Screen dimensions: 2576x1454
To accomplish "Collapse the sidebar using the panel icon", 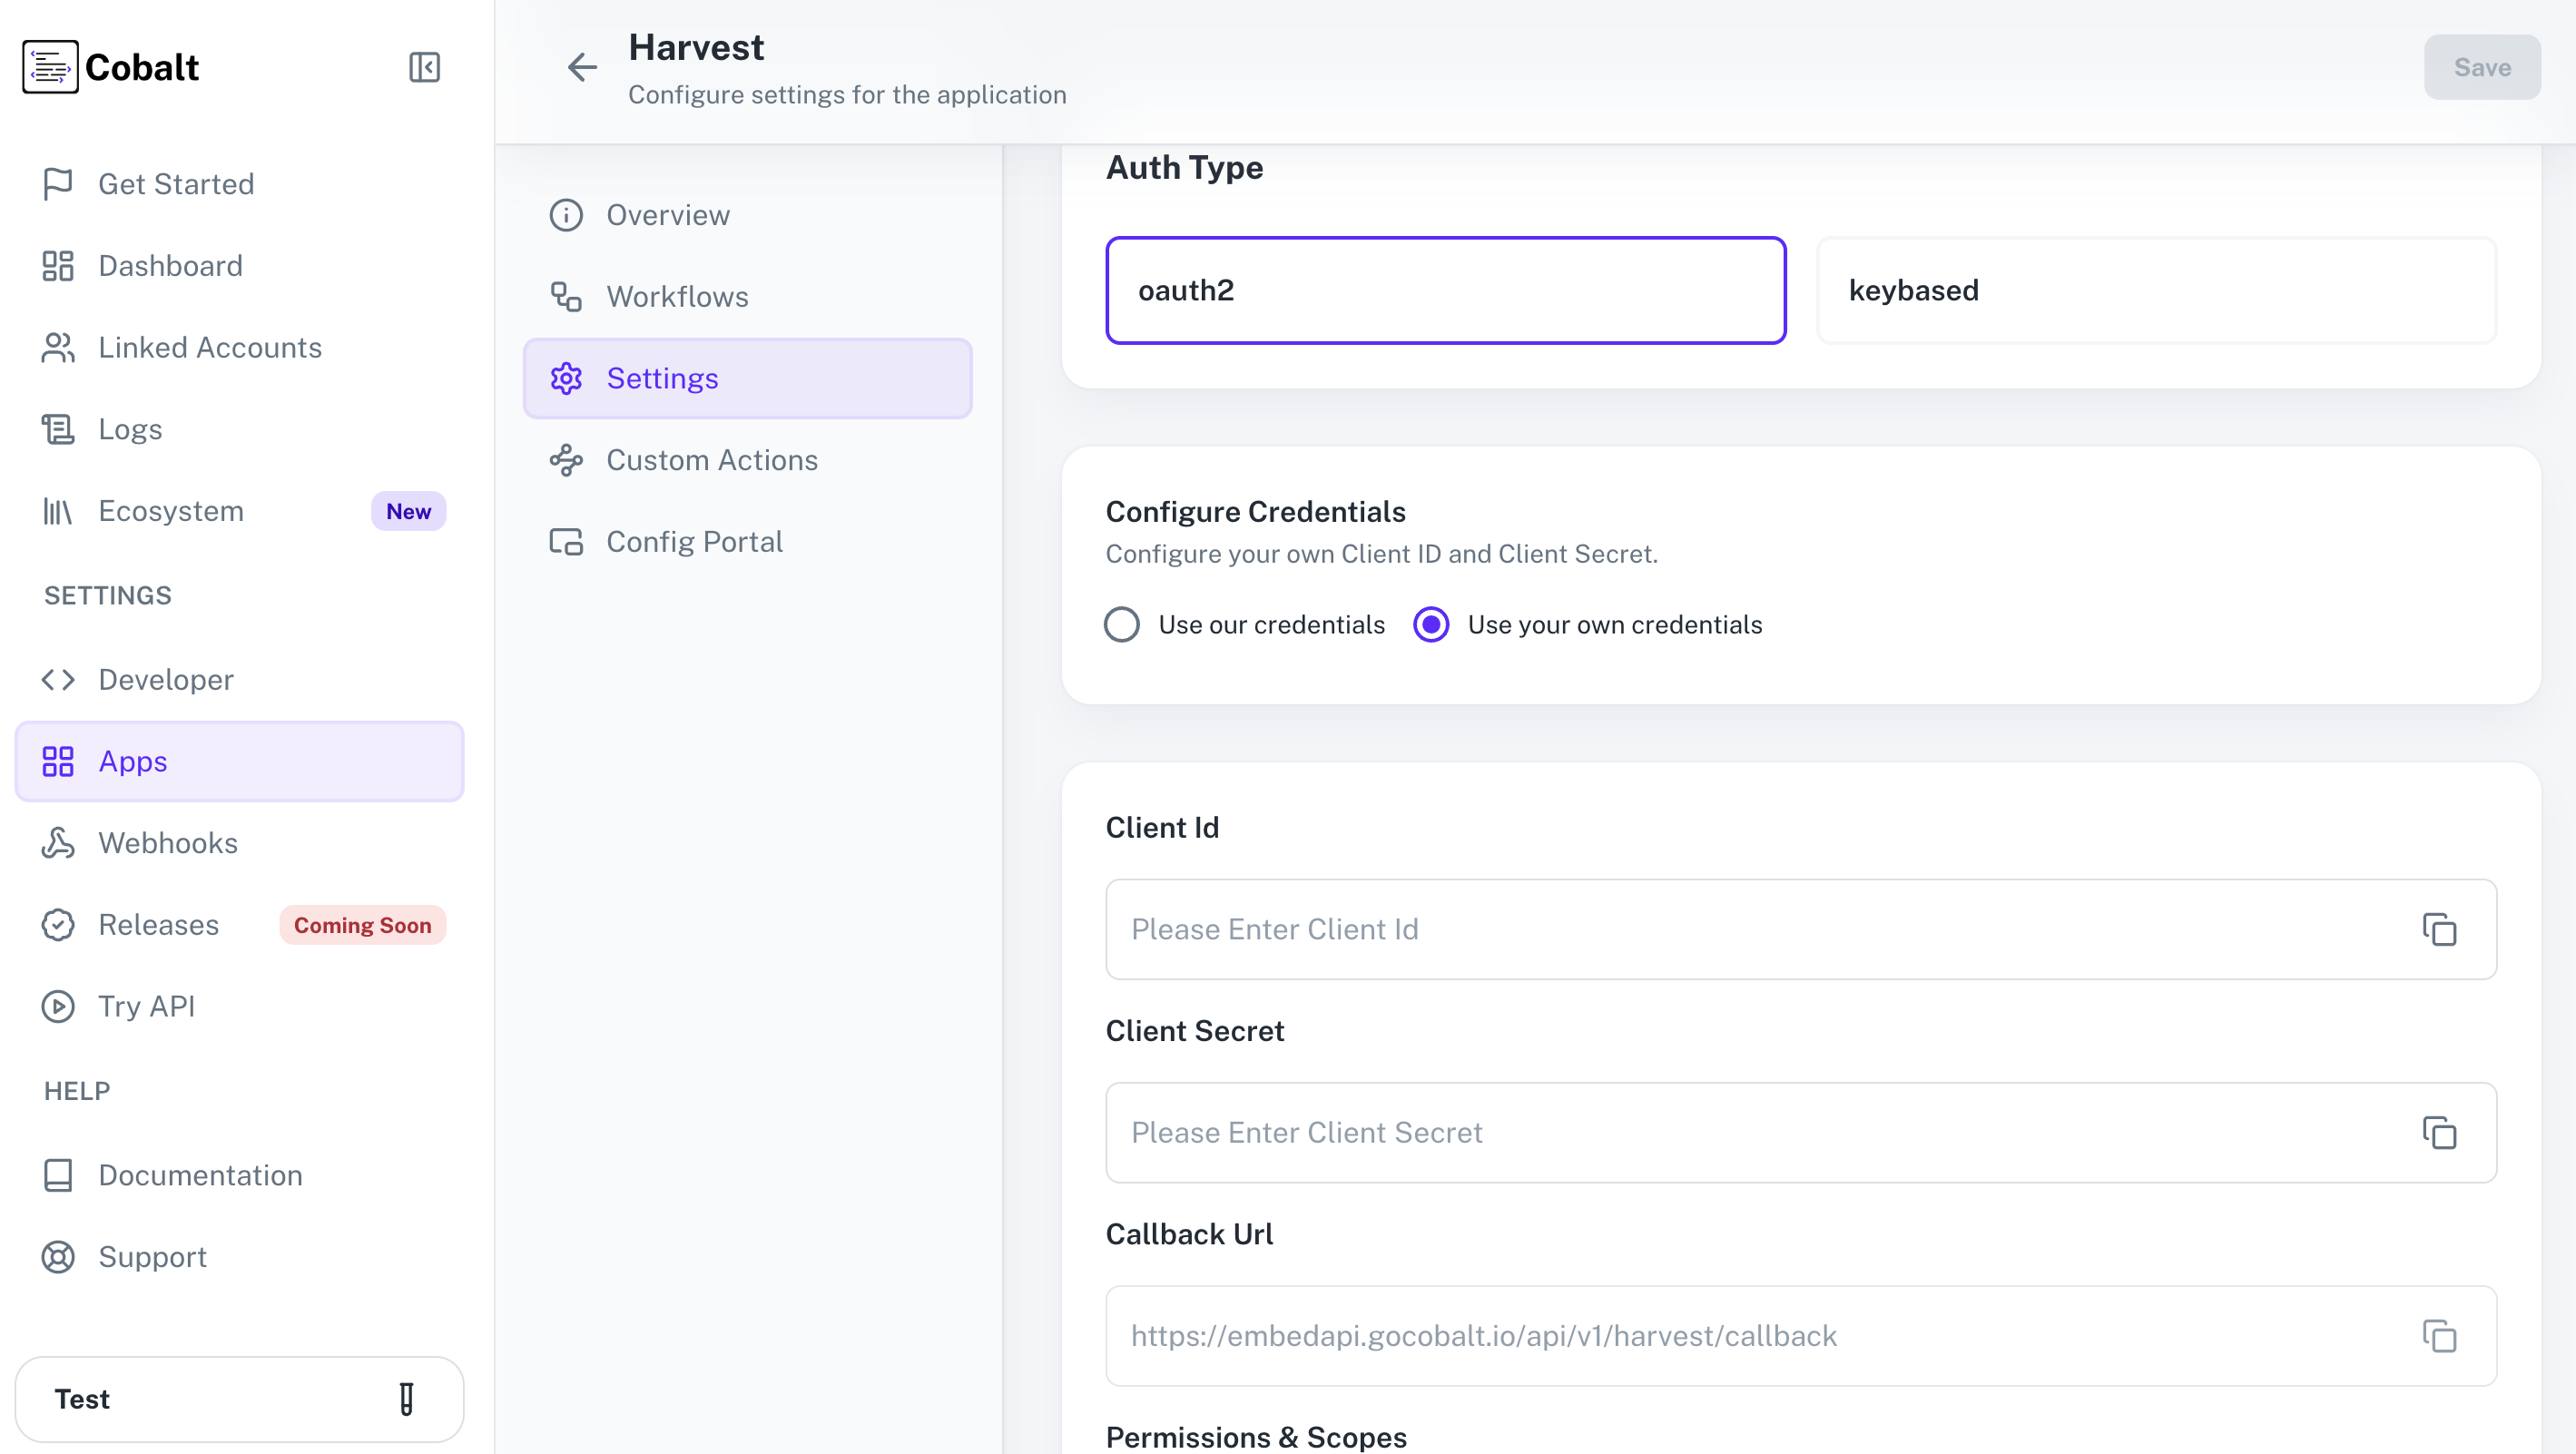I will [x=424, y=67].
